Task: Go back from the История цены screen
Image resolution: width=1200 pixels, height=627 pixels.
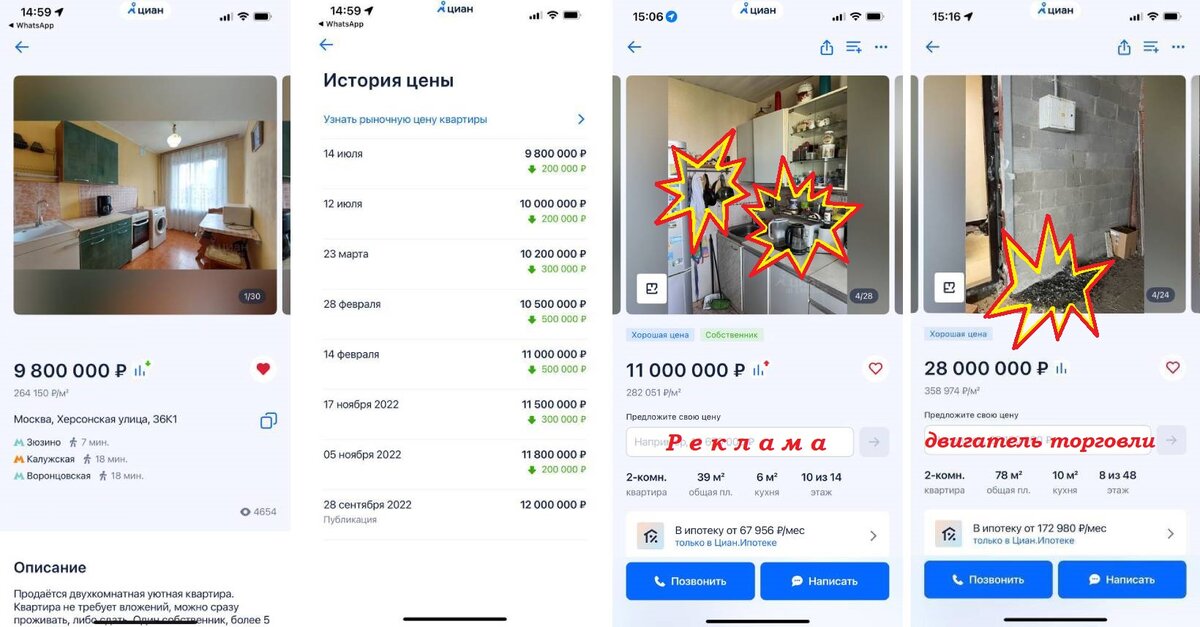Action: [x=325, y=45]
